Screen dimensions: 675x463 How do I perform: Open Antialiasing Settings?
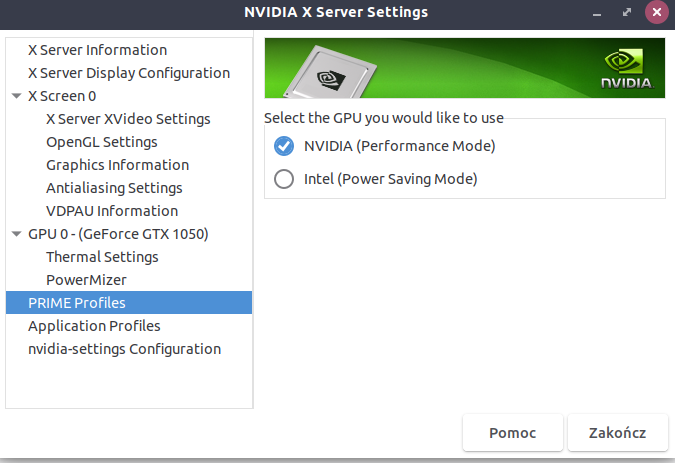(114, 188)
